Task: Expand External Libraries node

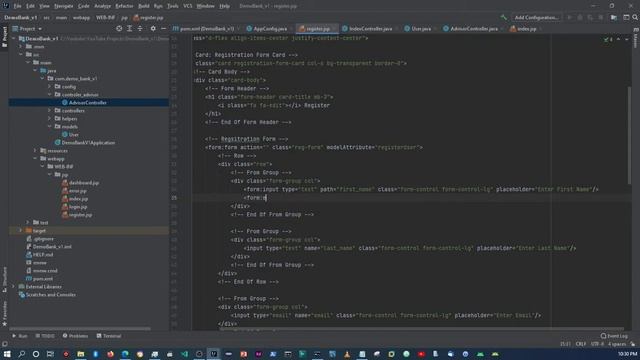Action: (14, 287)
